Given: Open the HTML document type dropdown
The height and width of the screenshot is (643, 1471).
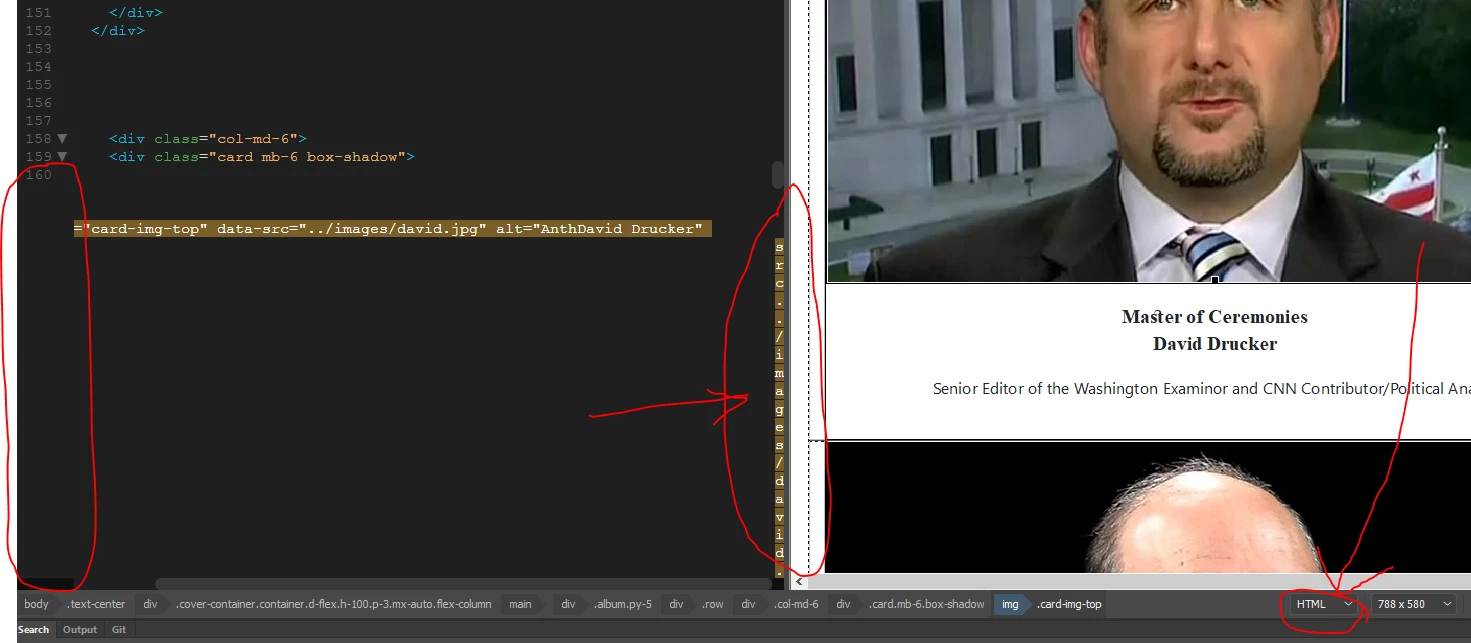Looking at the screenshot, I should [x=1323, y=604].
